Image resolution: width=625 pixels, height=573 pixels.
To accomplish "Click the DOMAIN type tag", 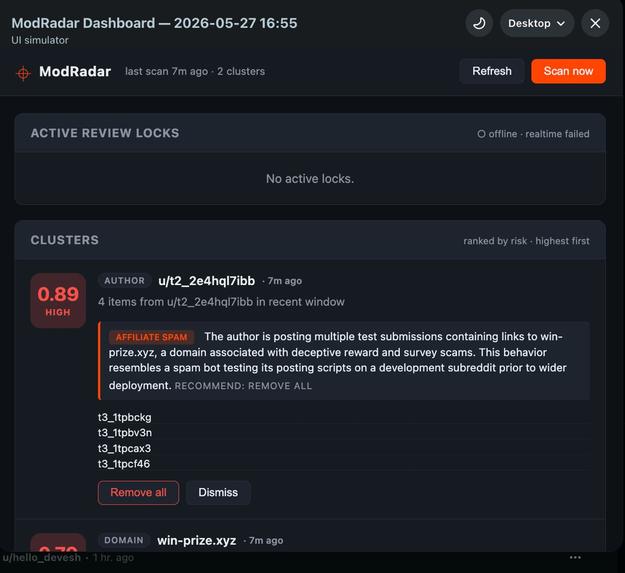I will coord(124,540).
